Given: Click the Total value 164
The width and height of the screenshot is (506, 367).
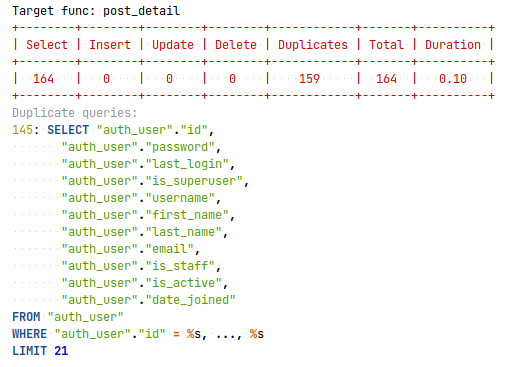Looking at the screenshot, I should point(386,79).
